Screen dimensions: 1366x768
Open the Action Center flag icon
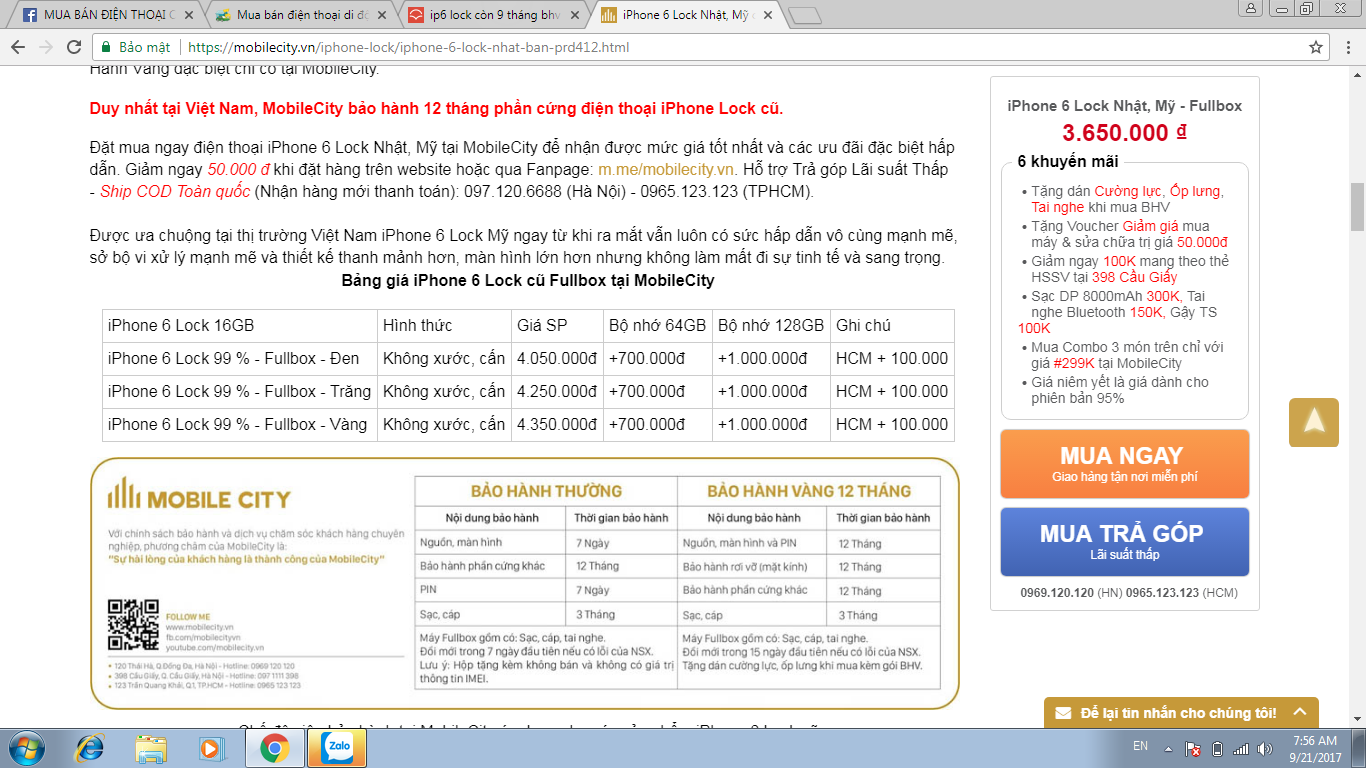[x=1192, y=748]
